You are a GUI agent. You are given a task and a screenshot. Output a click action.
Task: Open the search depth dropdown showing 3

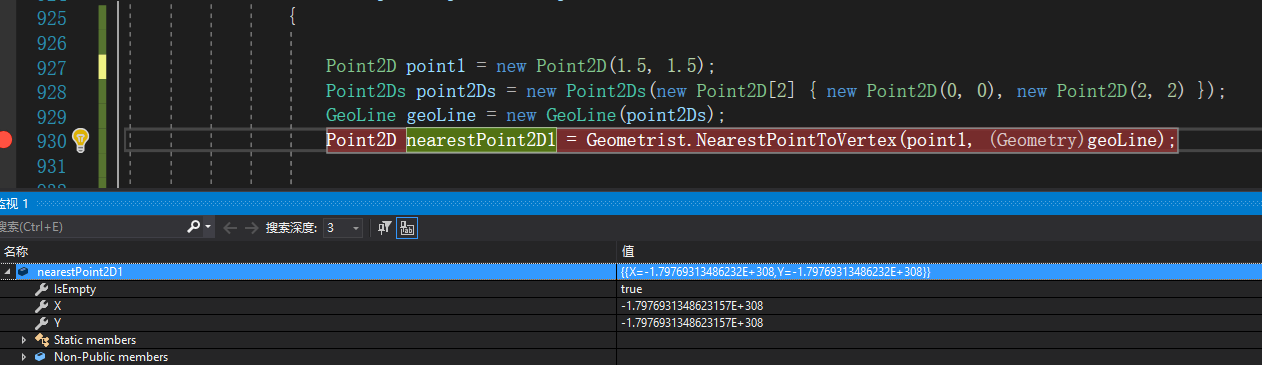click(x=342, y=228)
